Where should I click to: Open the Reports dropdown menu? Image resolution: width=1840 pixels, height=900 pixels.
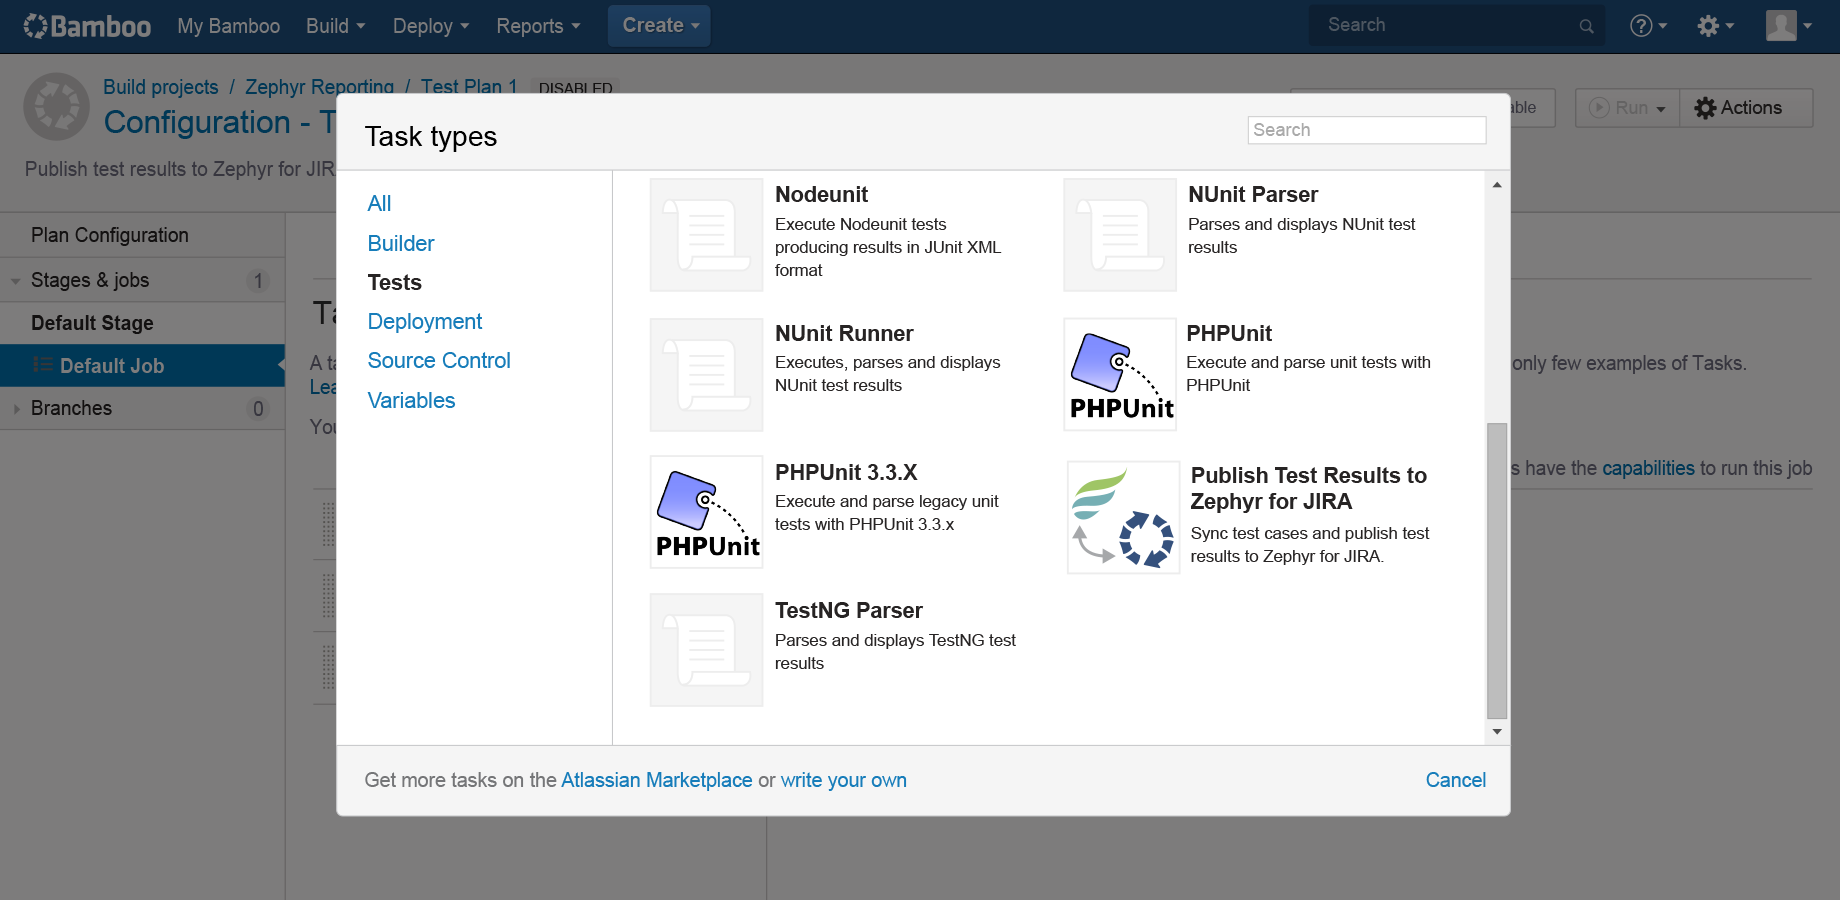pyautogui.click(x=537, y=26)
